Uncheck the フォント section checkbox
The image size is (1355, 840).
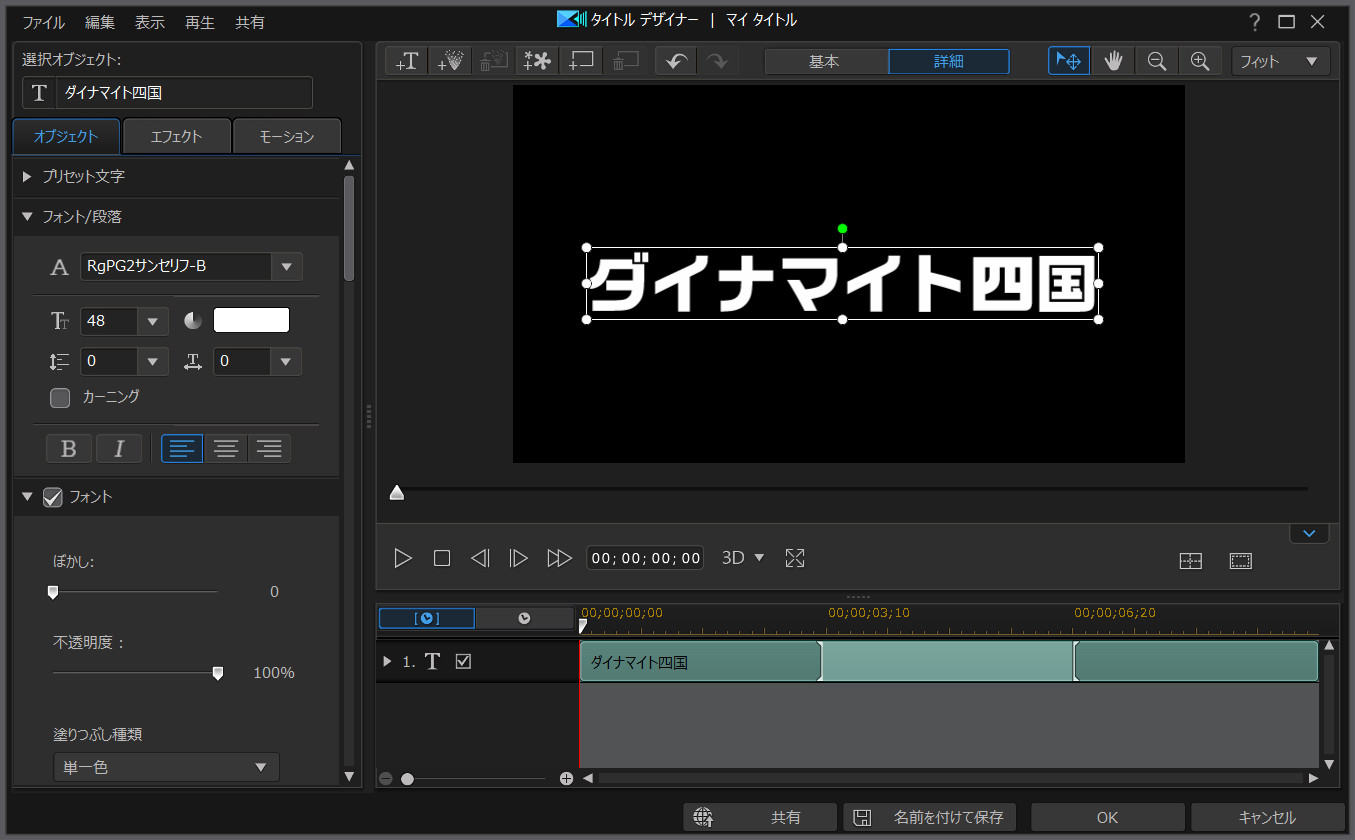pos(53,497)
